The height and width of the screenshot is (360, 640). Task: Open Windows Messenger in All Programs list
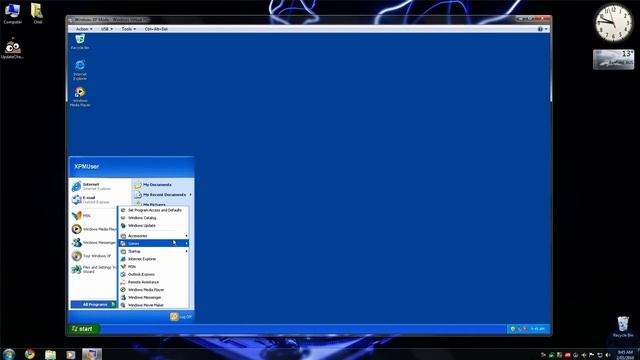(153, 298)
